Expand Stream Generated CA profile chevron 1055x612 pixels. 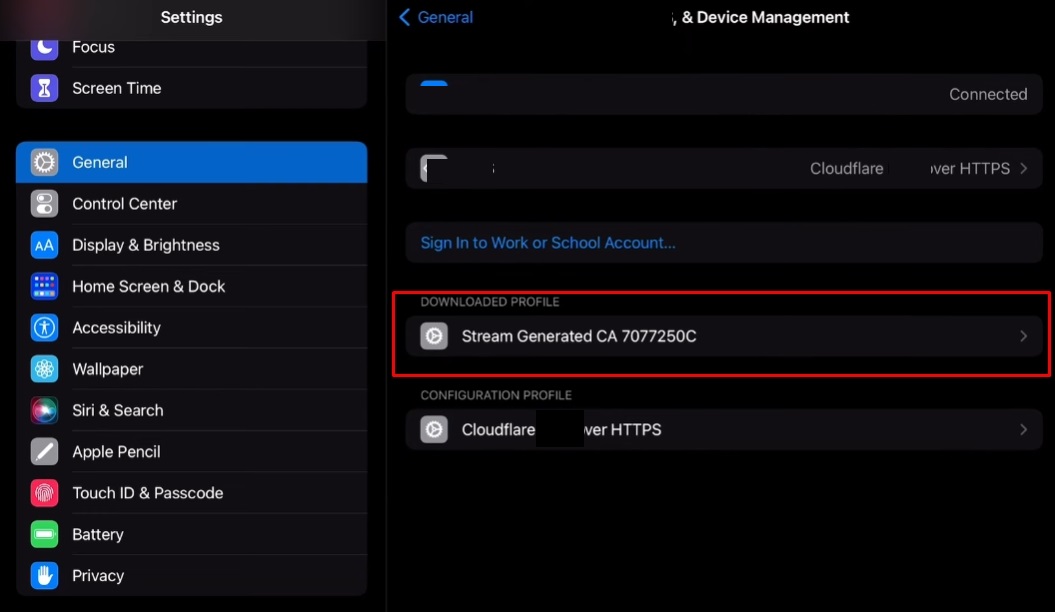click(x=1023, y=337)
